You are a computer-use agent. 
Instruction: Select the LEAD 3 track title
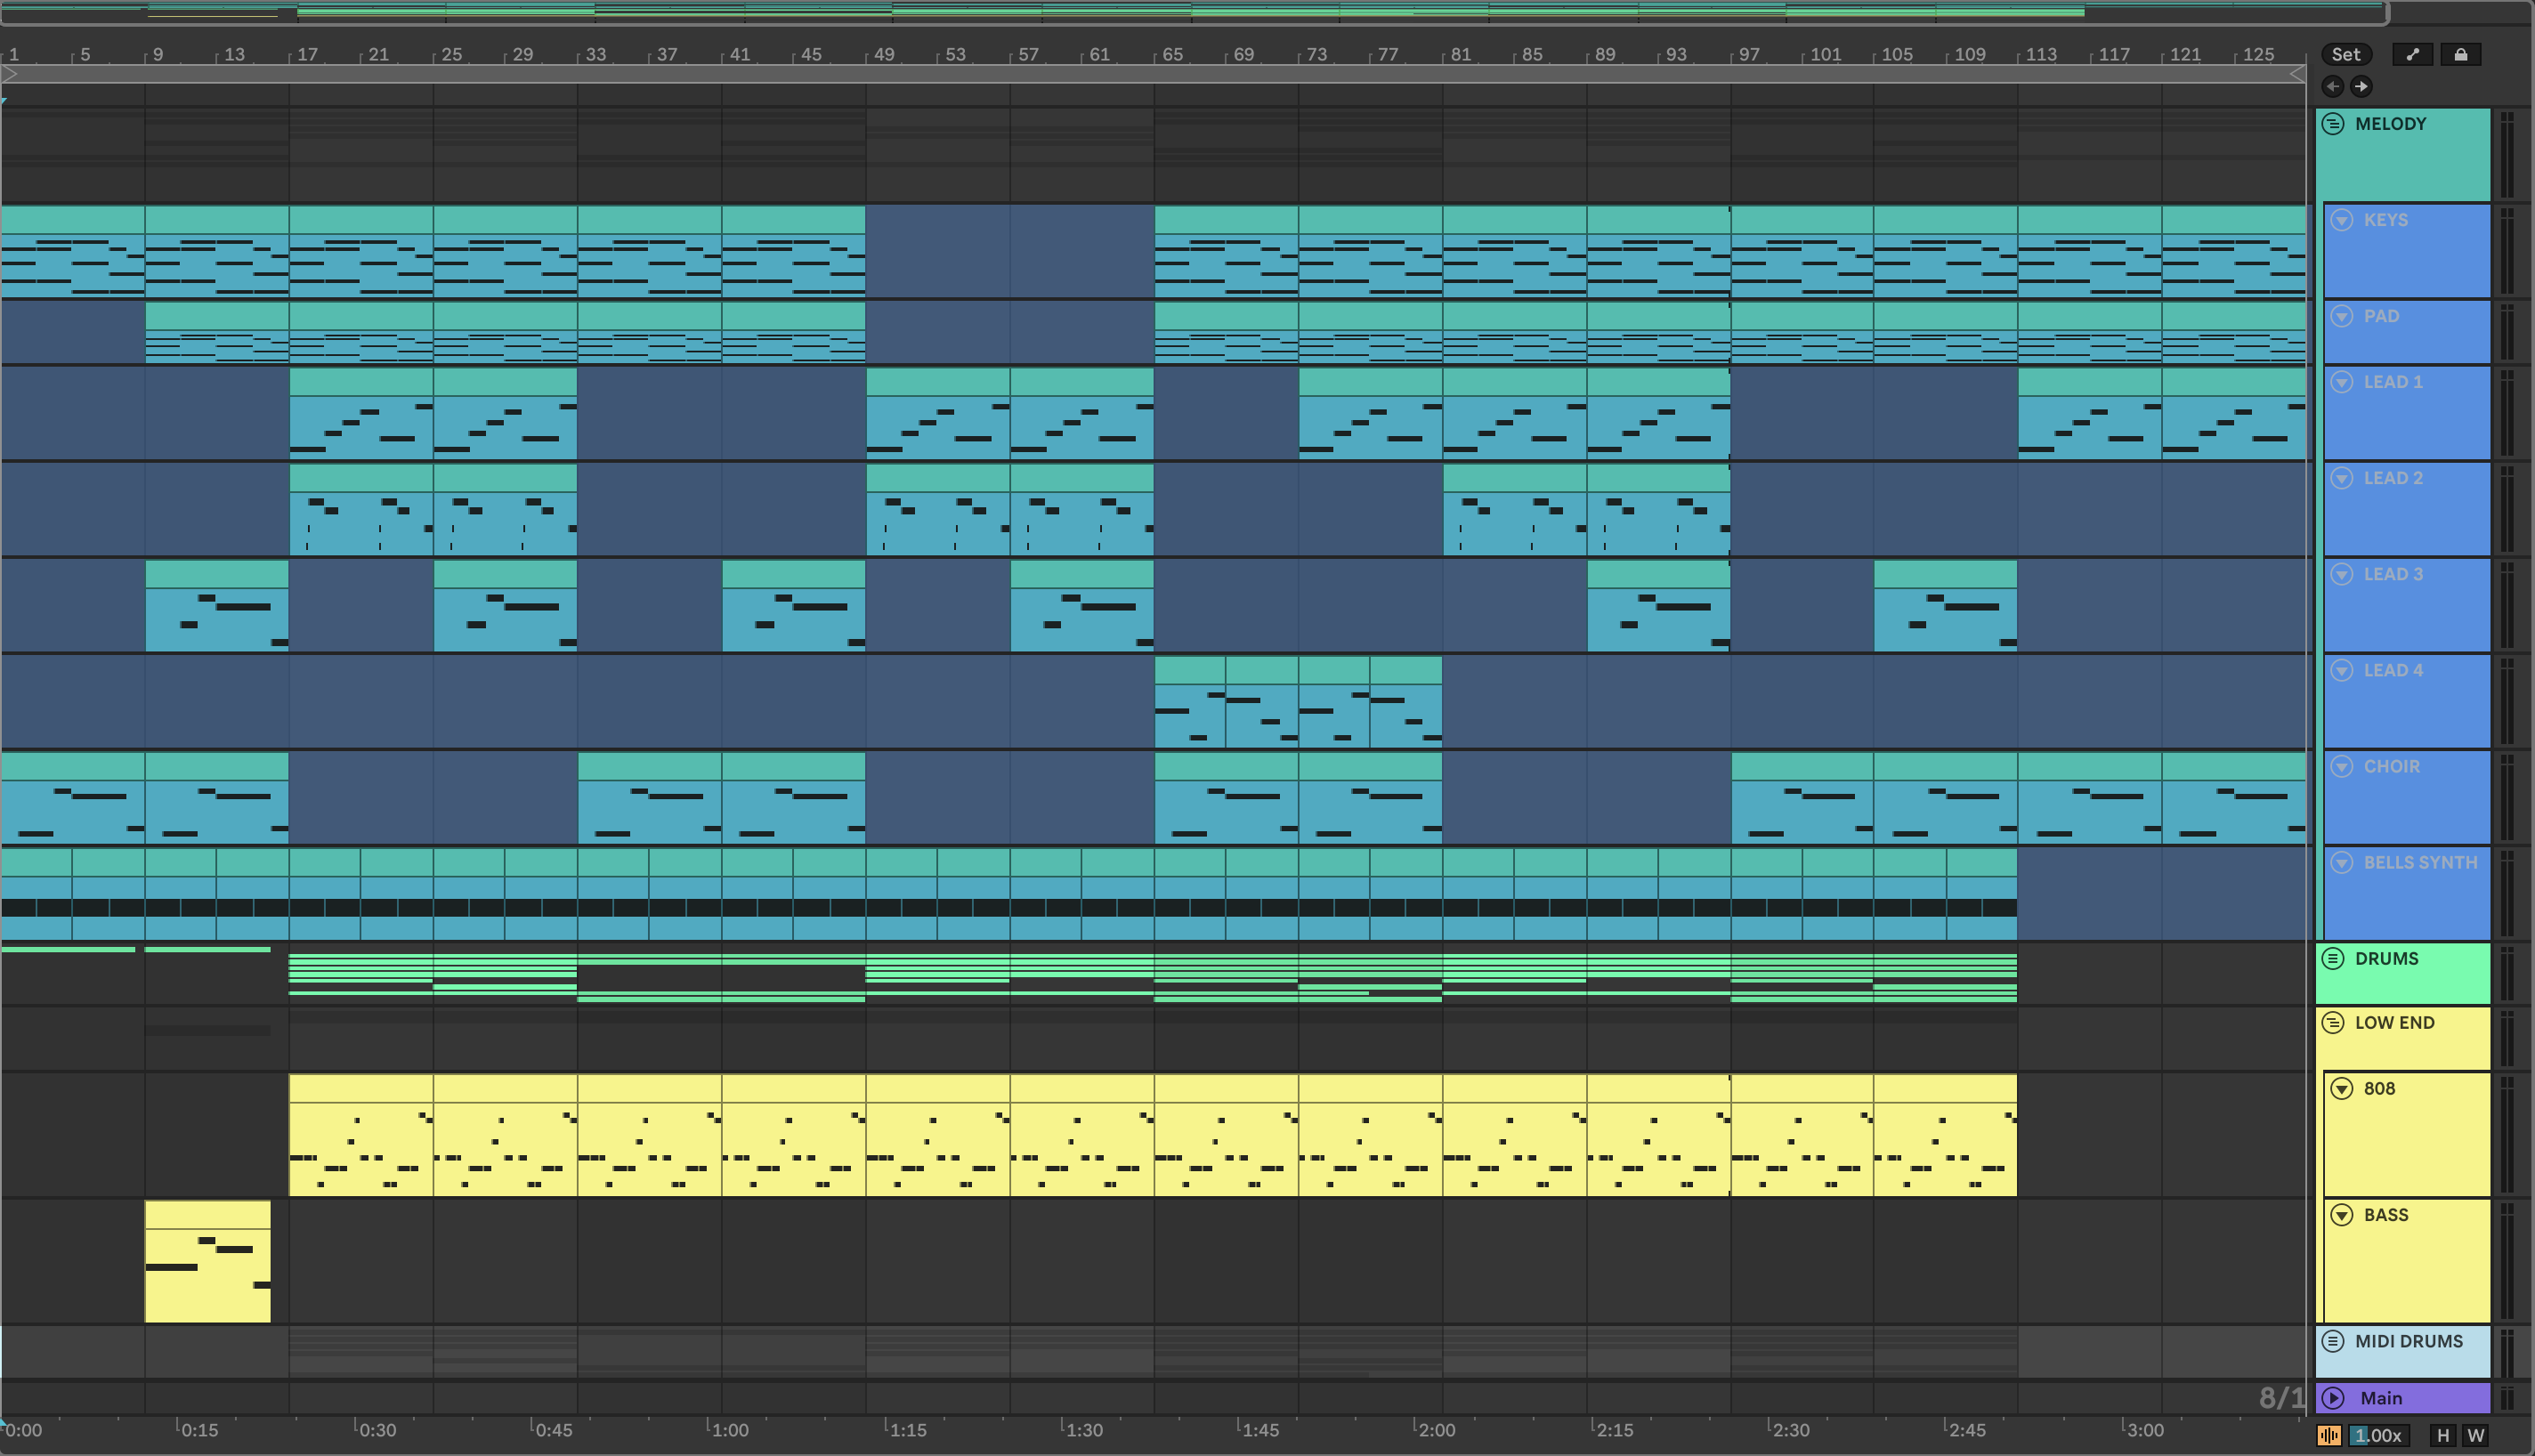coord(2393,574)
